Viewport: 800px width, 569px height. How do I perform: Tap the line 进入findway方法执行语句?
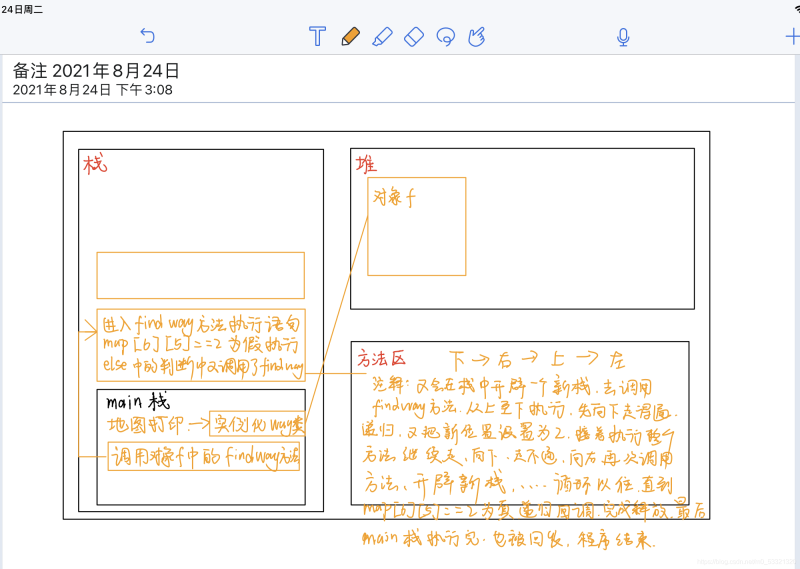[x=201, y=324]
